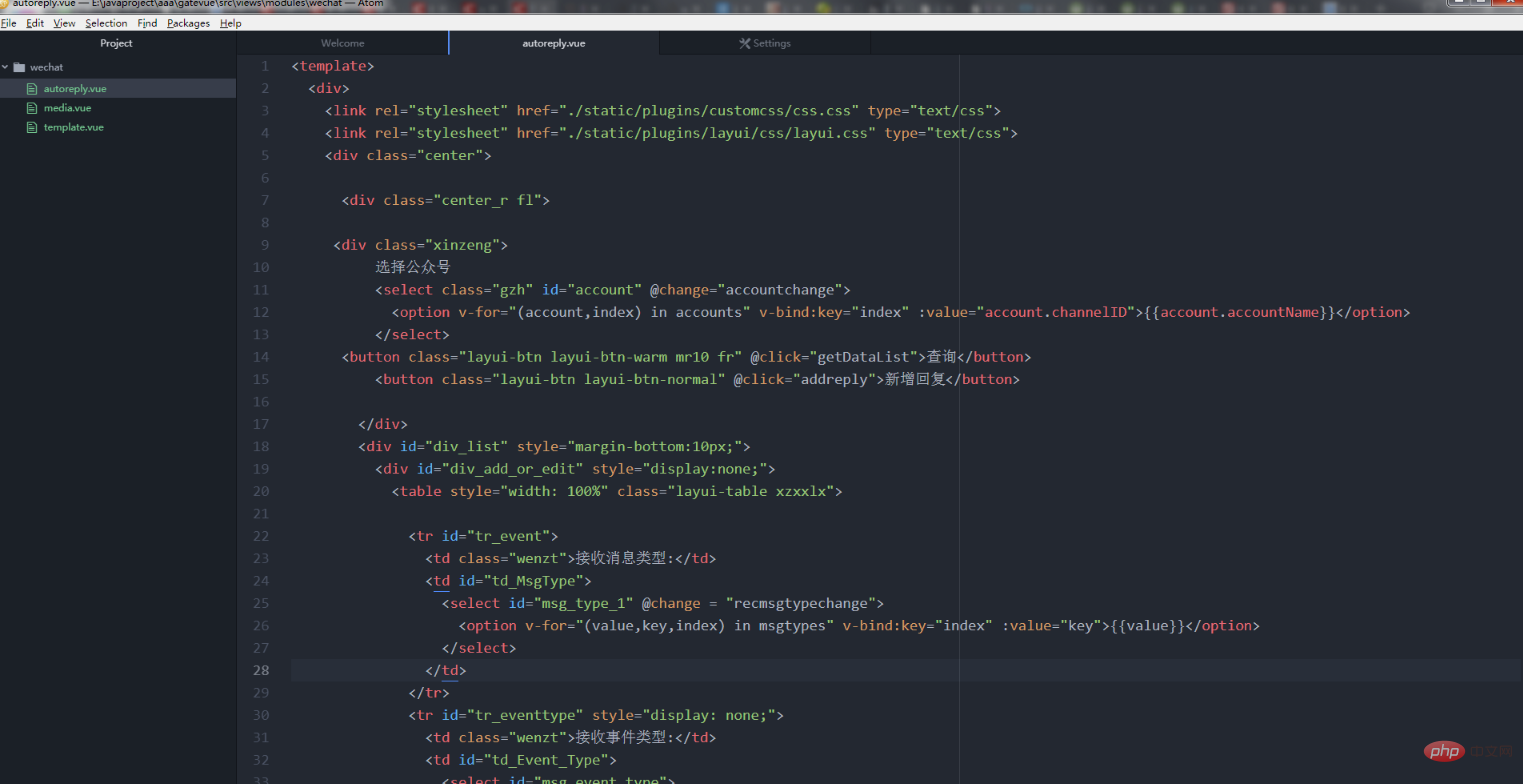Click the file icon beside template.vue
This screenshot has width=1523, height=784.
pos(32,127)
